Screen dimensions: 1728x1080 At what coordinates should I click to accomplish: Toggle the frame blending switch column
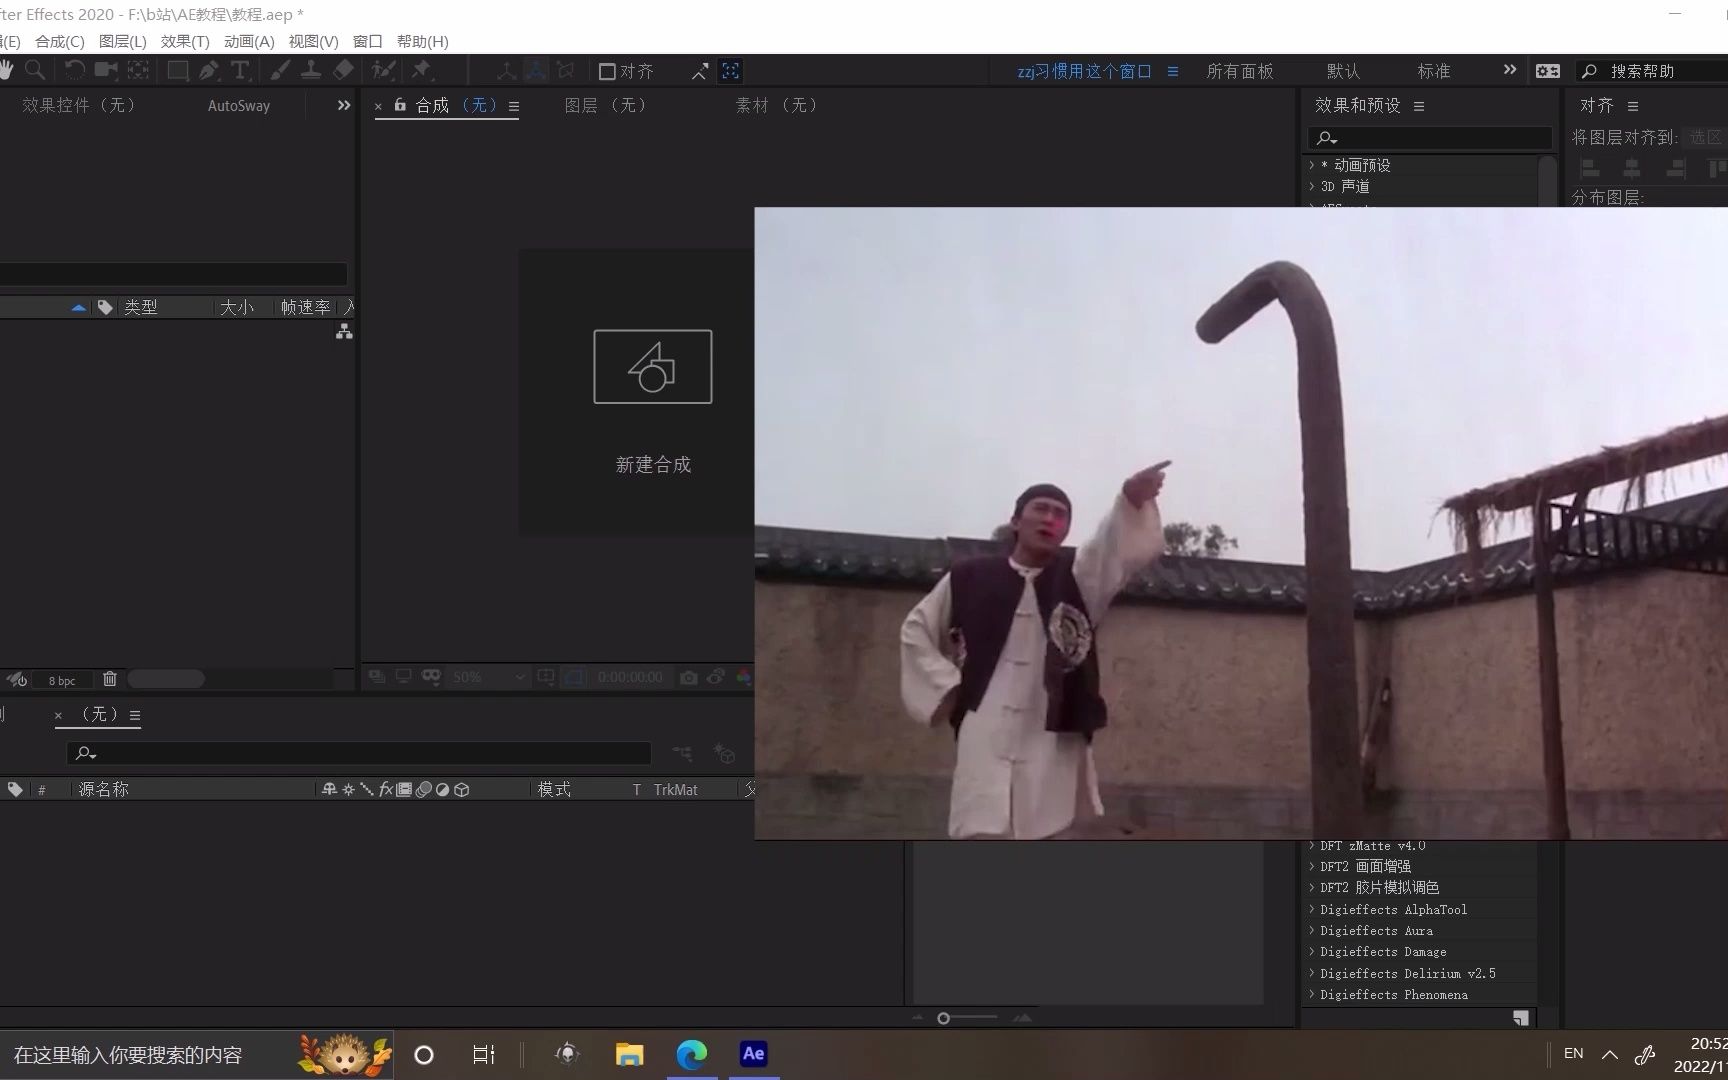404,789
